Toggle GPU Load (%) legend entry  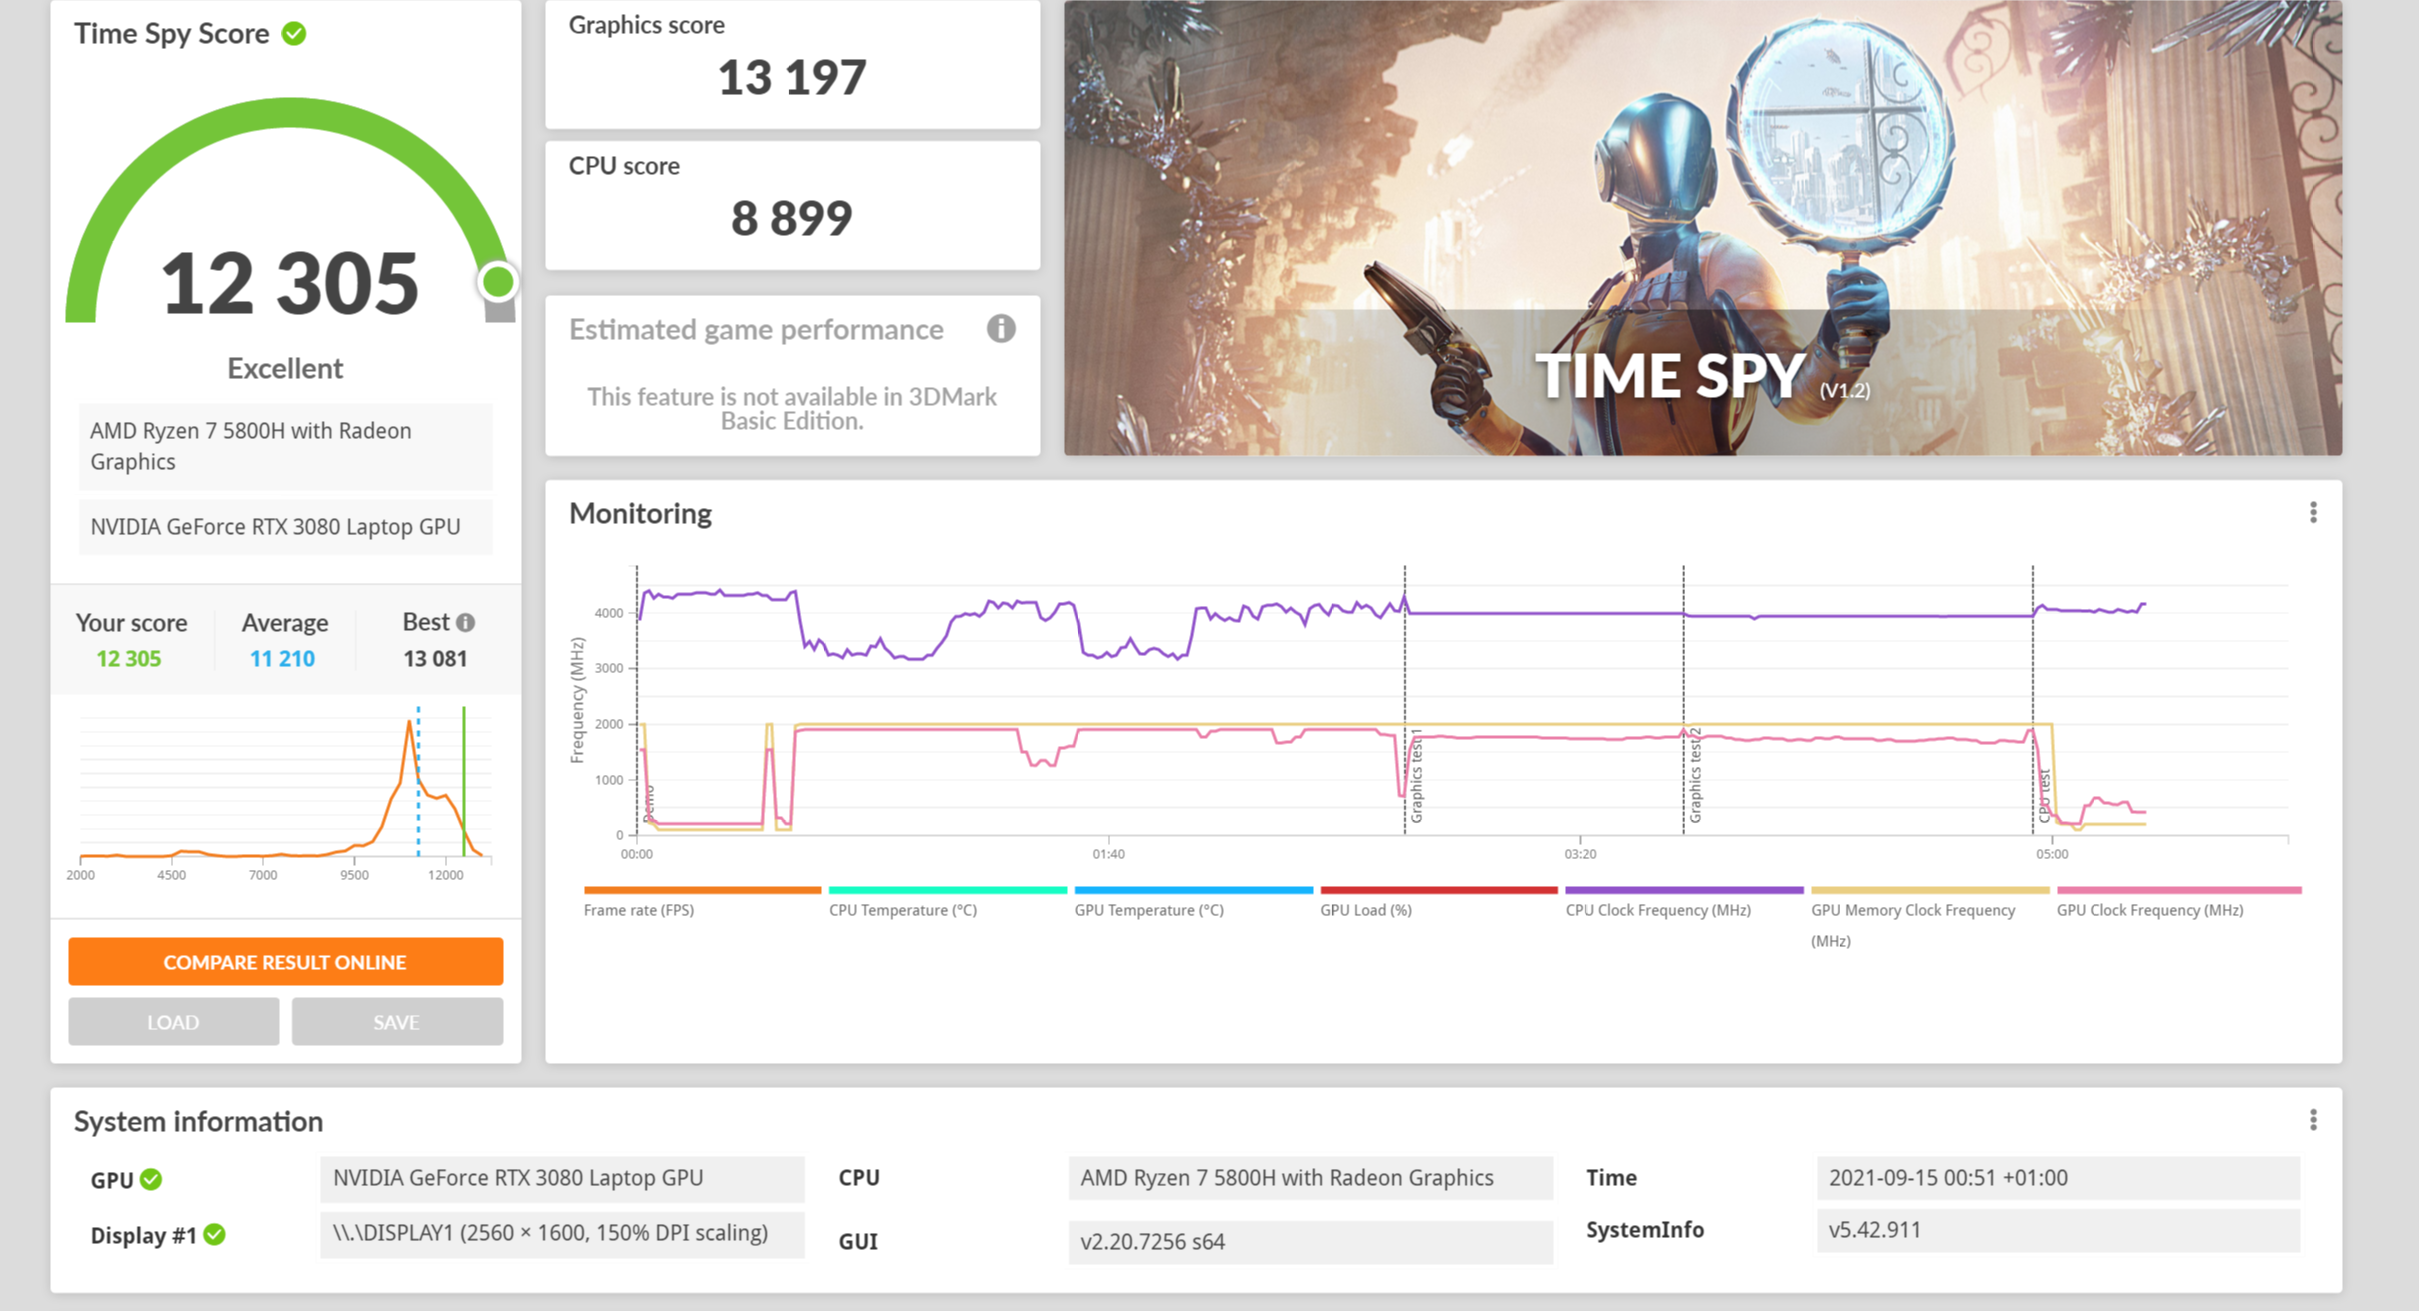pos(1365,910)
